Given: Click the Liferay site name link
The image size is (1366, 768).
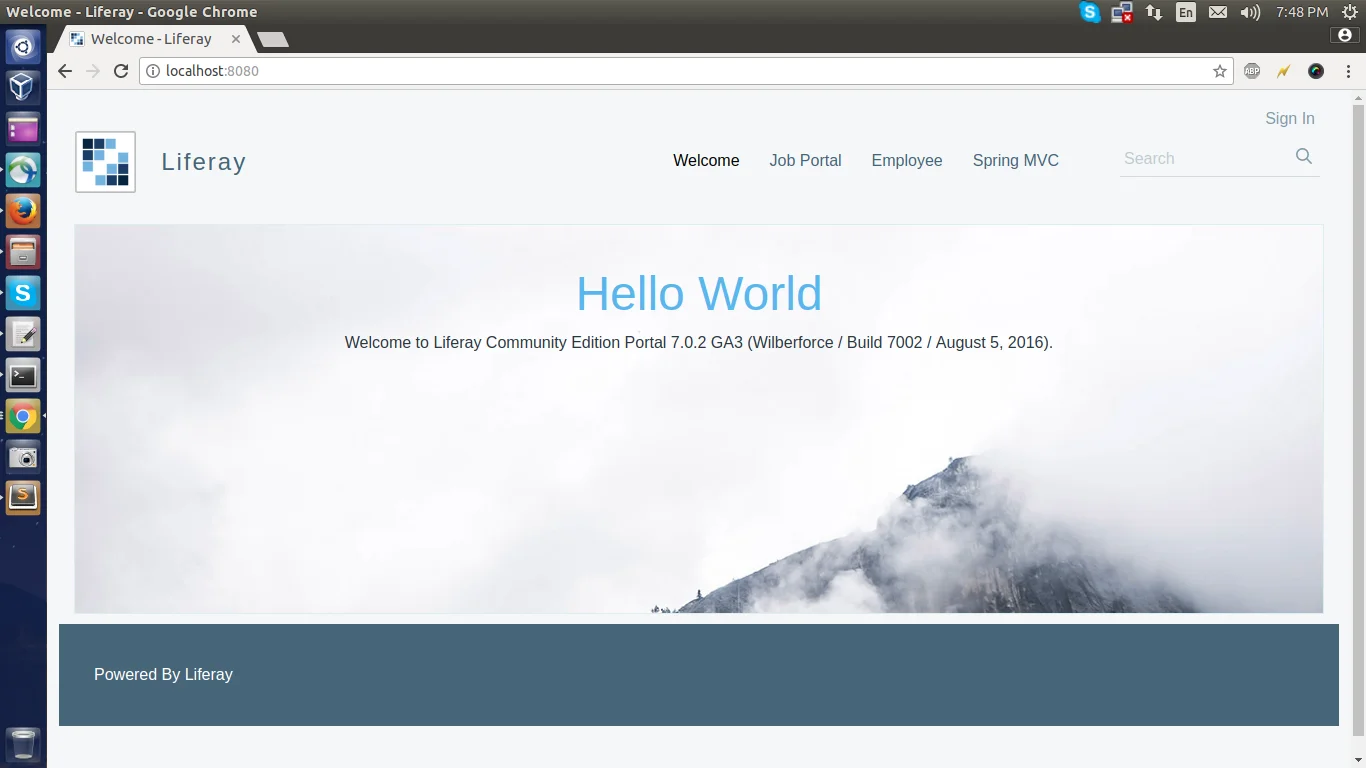Looking at the screenshot, I should point(203,162).
